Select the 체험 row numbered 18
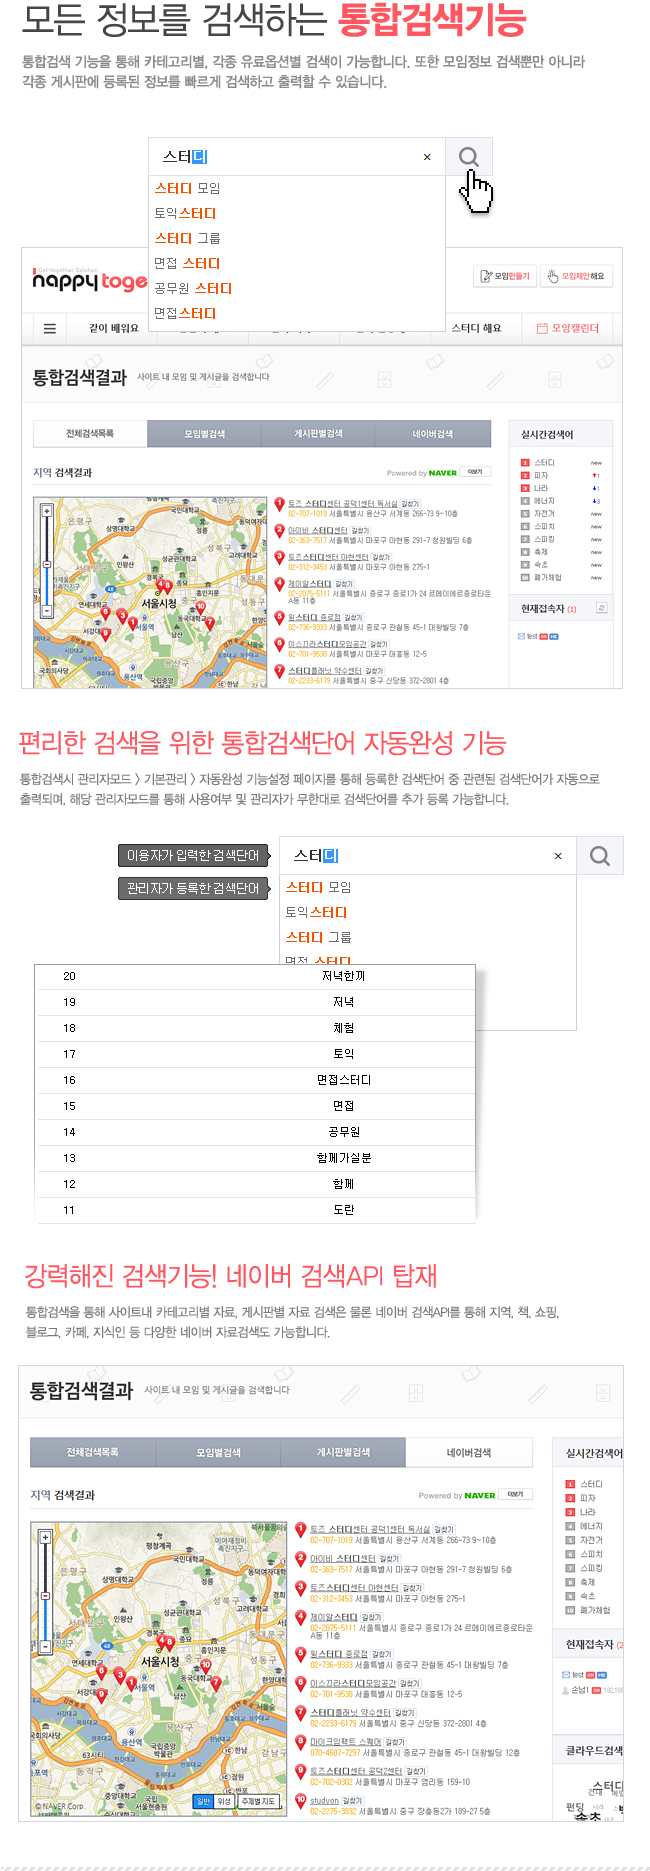This screenshot has height=1871, width=650. pyautogui.click(x=256, y=1028)
